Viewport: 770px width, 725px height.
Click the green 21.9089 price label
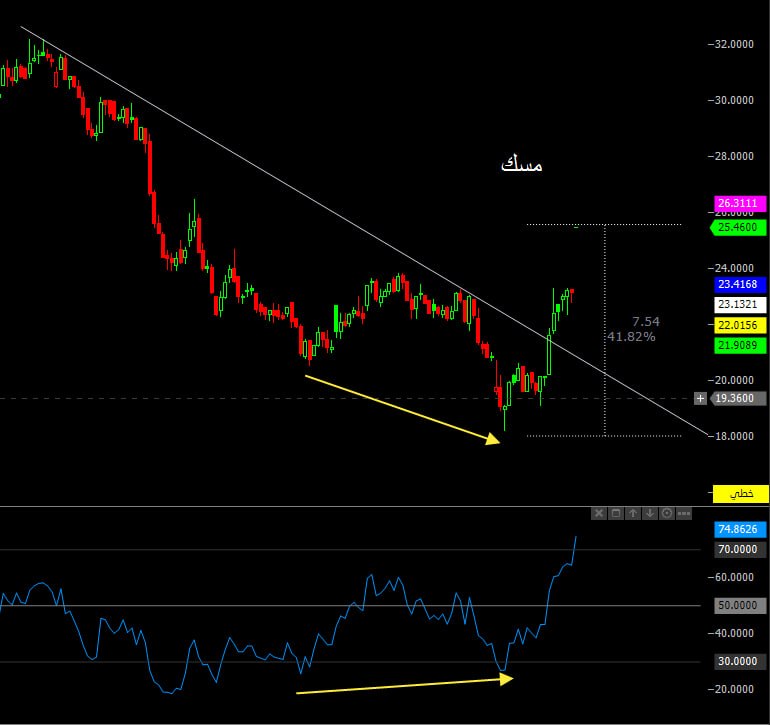coord(740,345)
